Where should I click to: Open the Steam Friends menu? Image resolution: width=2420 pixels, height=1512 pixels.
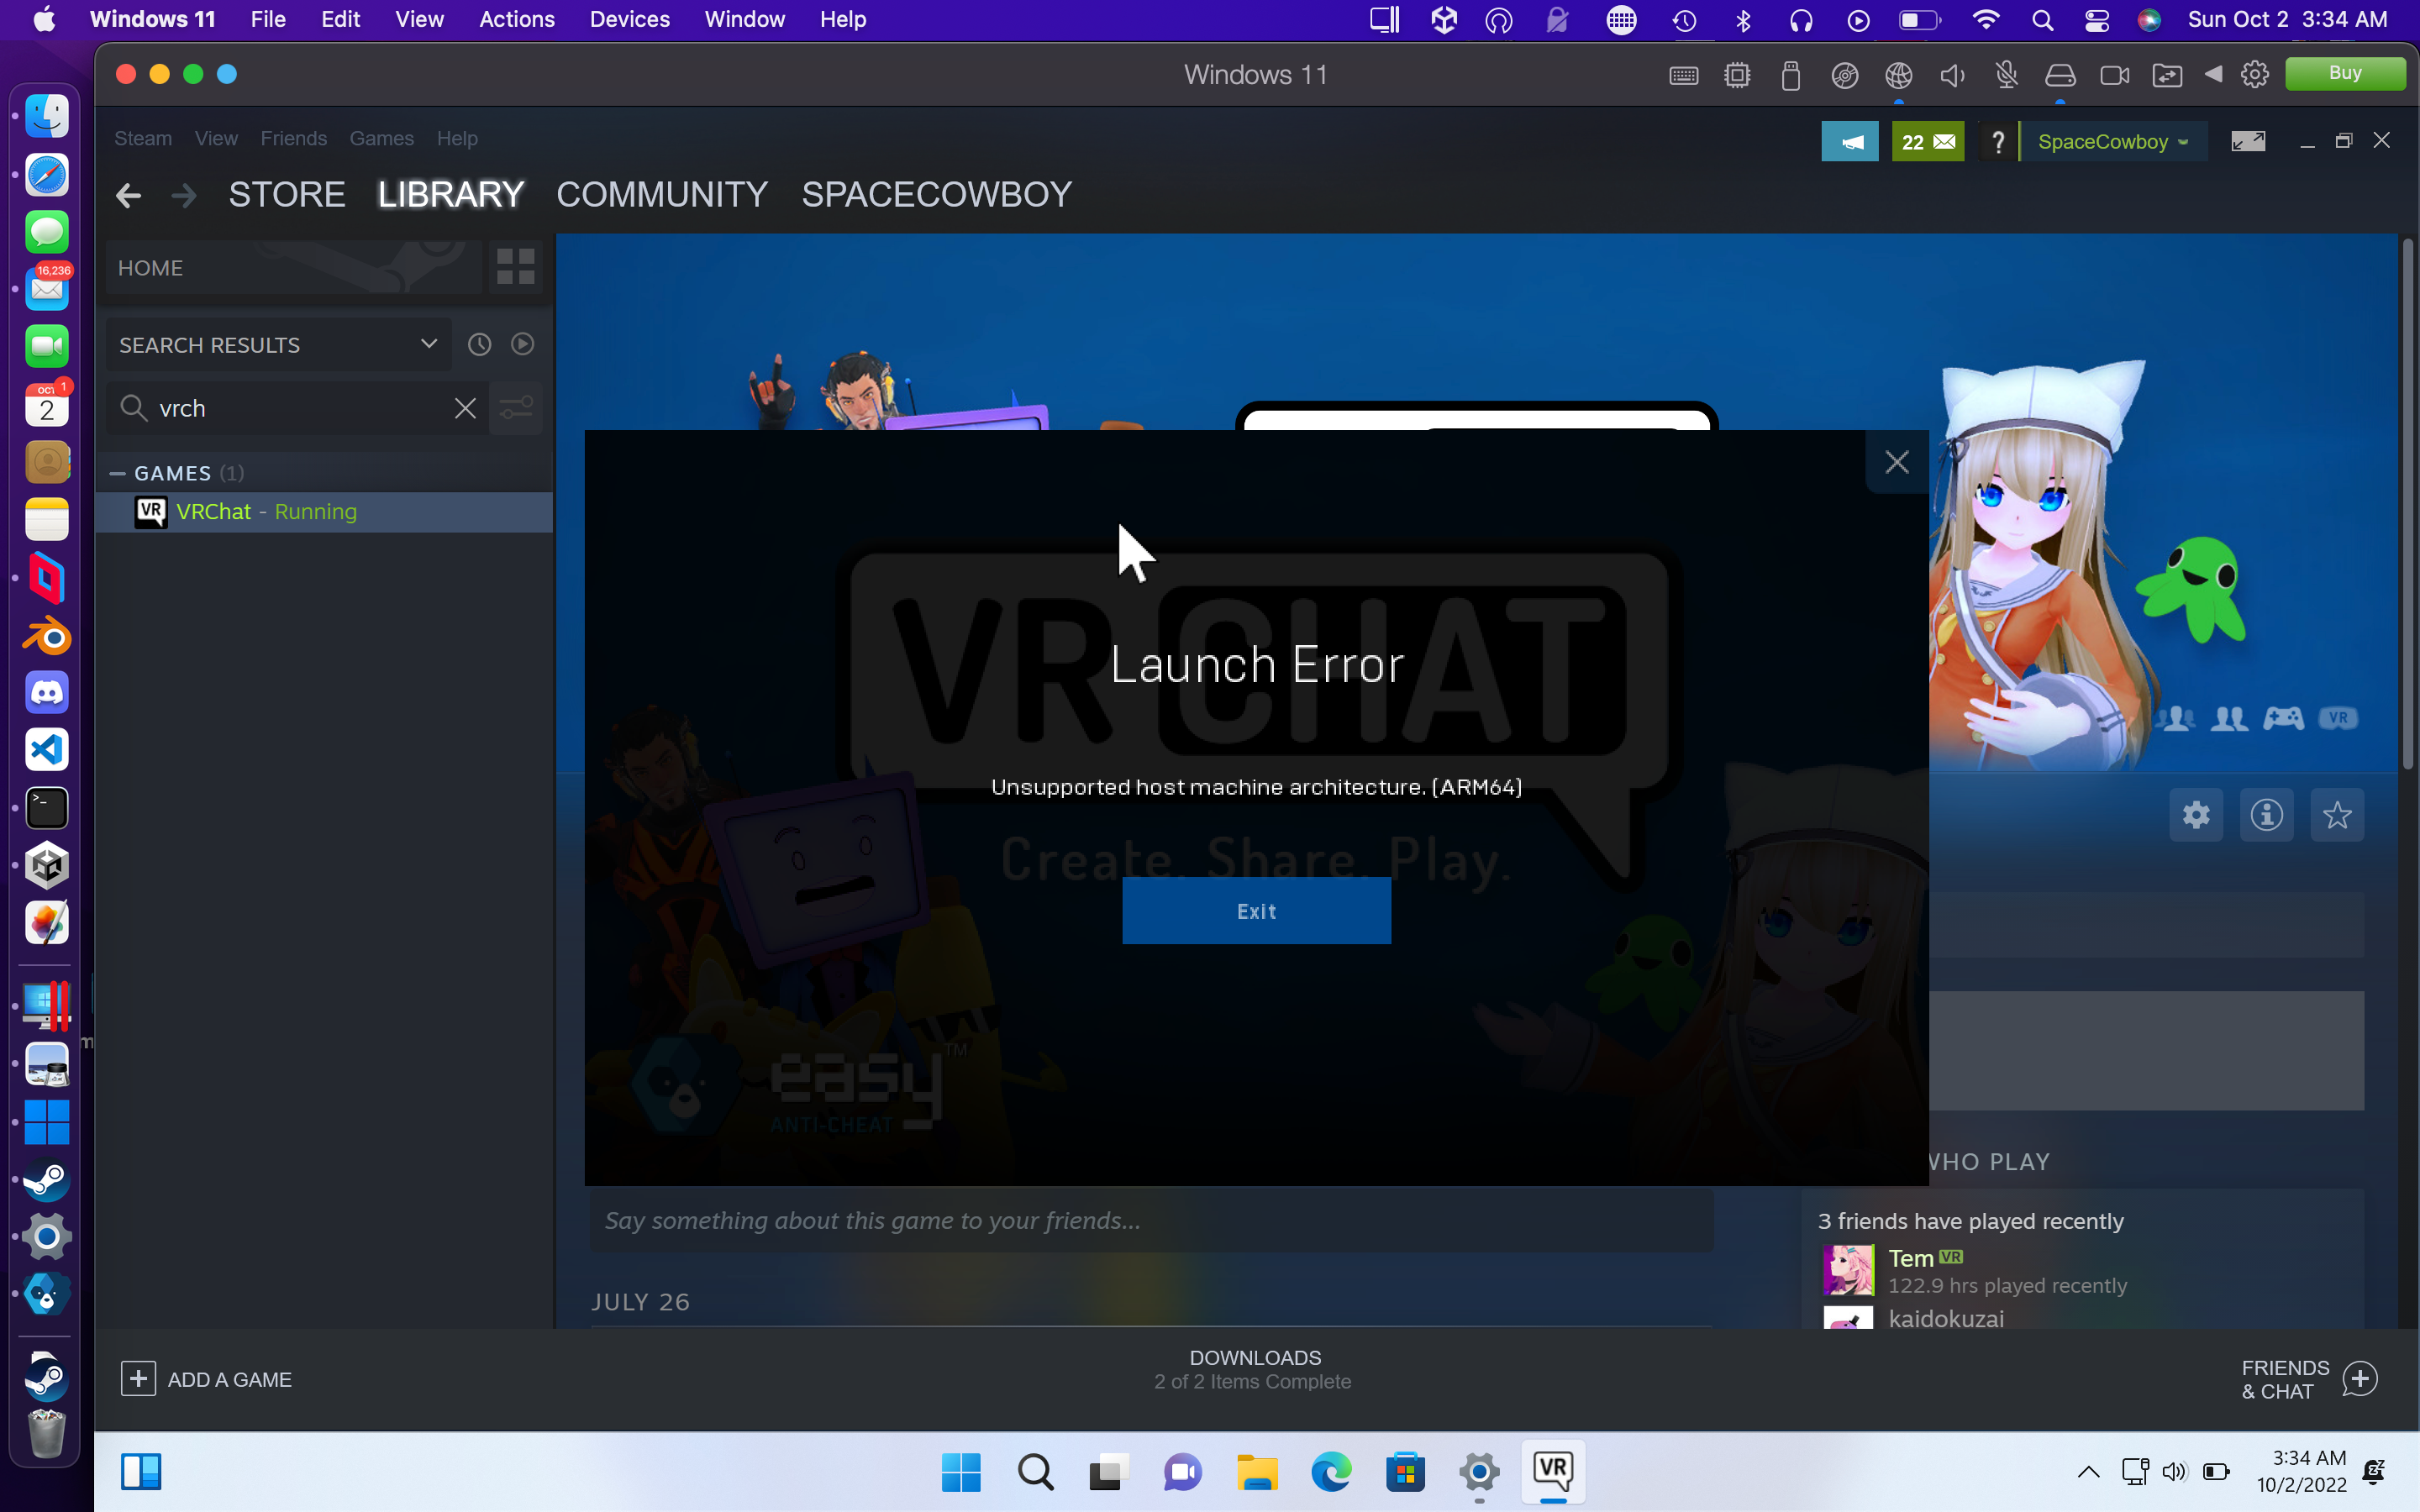tap(293, 138)
